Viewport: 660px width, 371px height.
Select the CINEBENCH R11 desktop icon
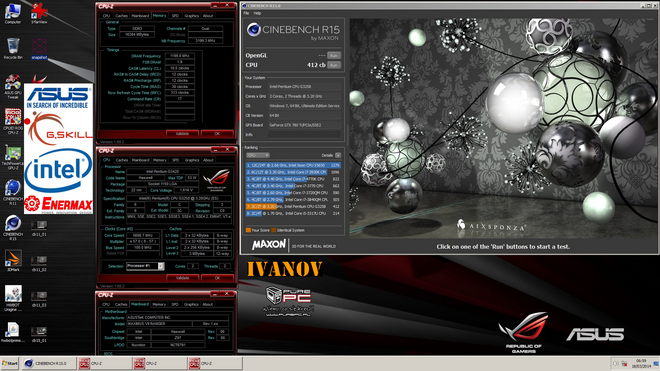click(x=13, y=192)
